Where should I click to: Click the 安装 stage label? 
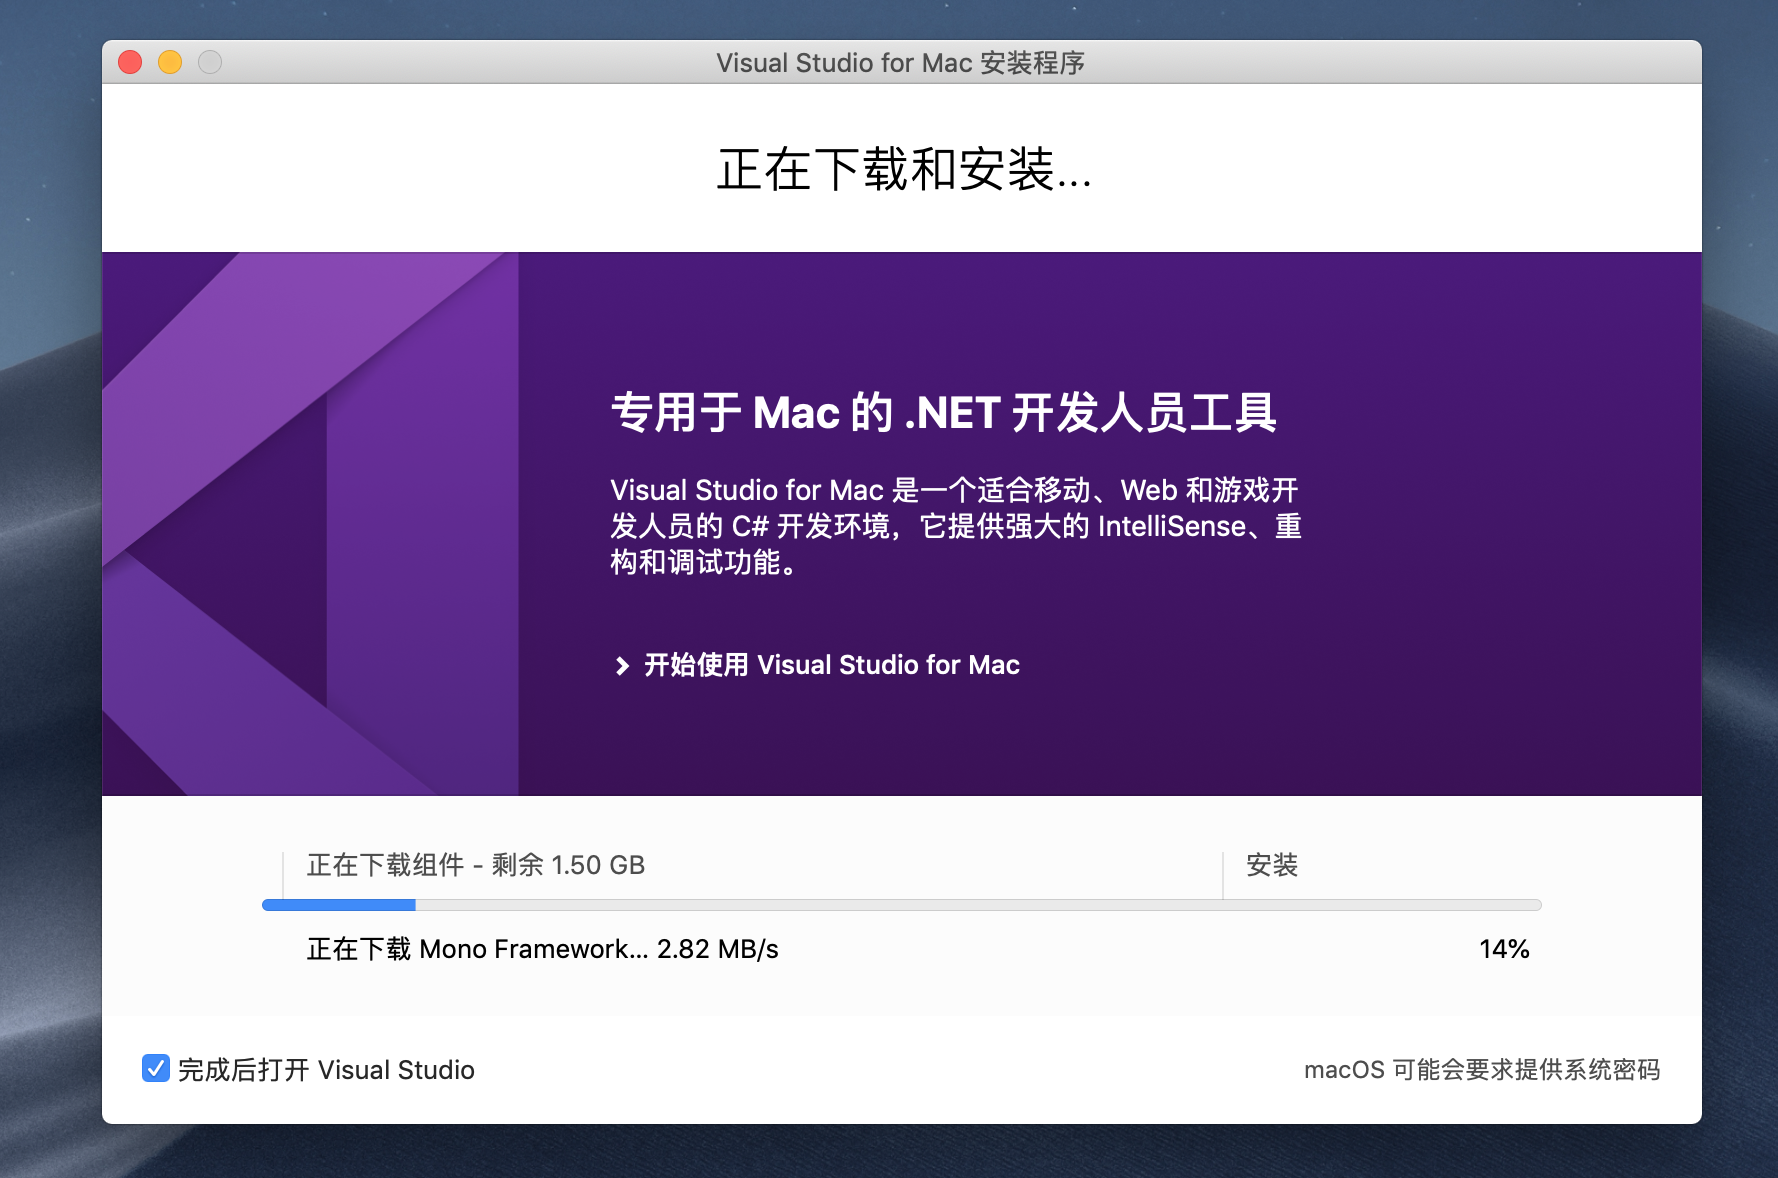(x=1272, y=865)
